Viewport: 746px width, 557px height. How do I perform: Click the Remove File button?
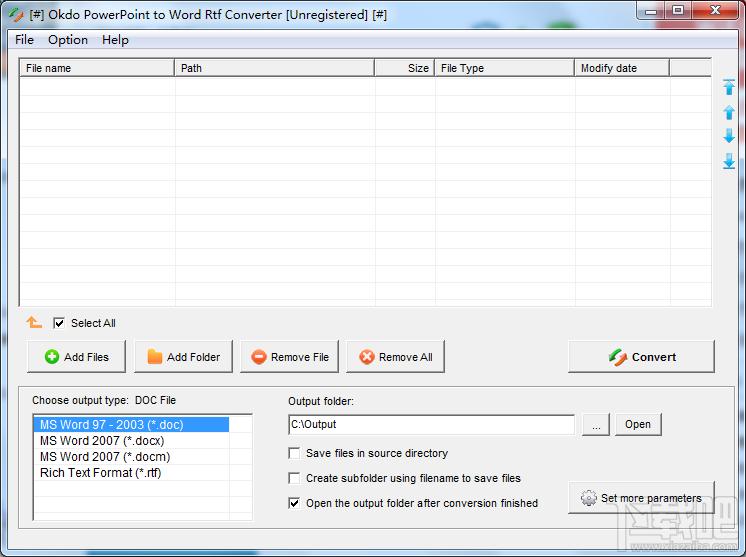[290, 356]
